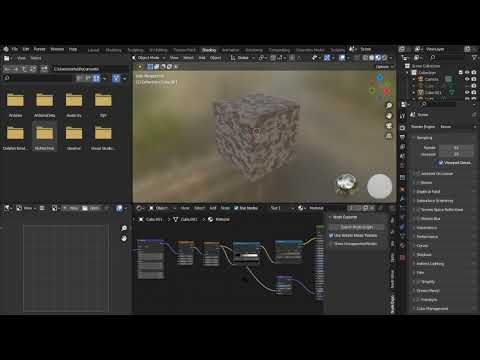480x360 pixels.
Task: Click the viewport zoom magnifier gizmo
Action: pos(389,106)
